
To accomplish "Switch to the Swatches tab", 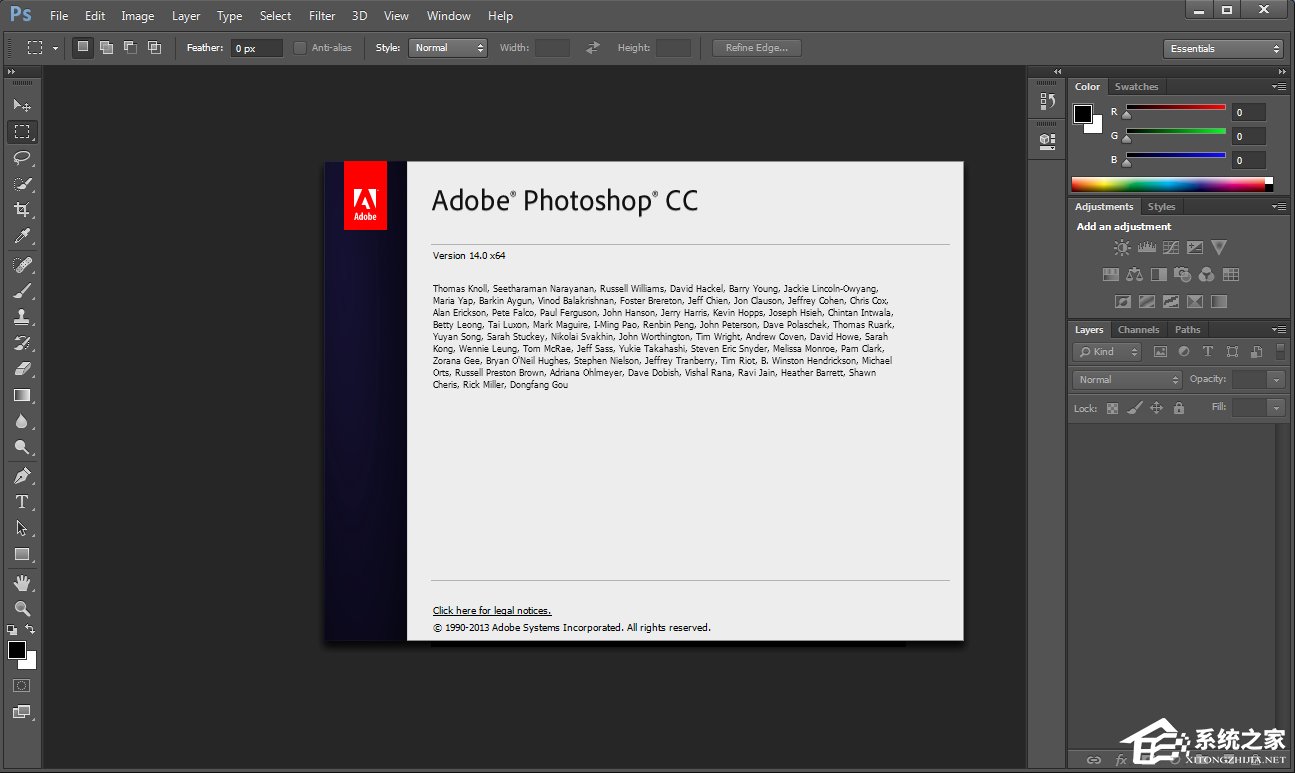I will (x=1137, y=86).
